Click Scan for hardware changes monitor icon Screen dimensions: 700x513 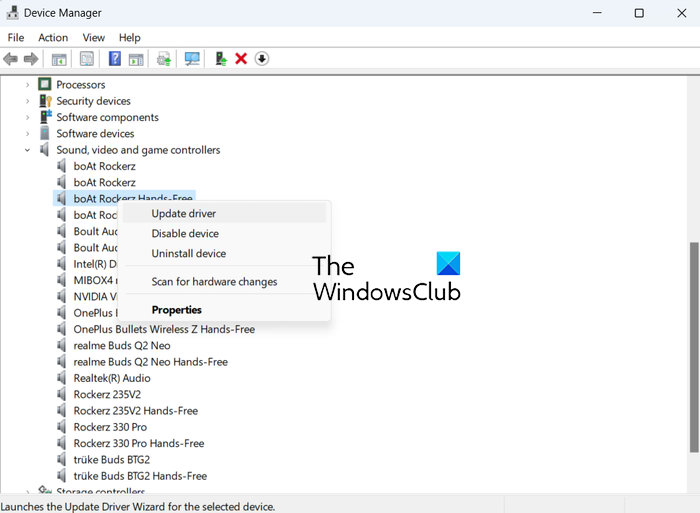point(192,59)
